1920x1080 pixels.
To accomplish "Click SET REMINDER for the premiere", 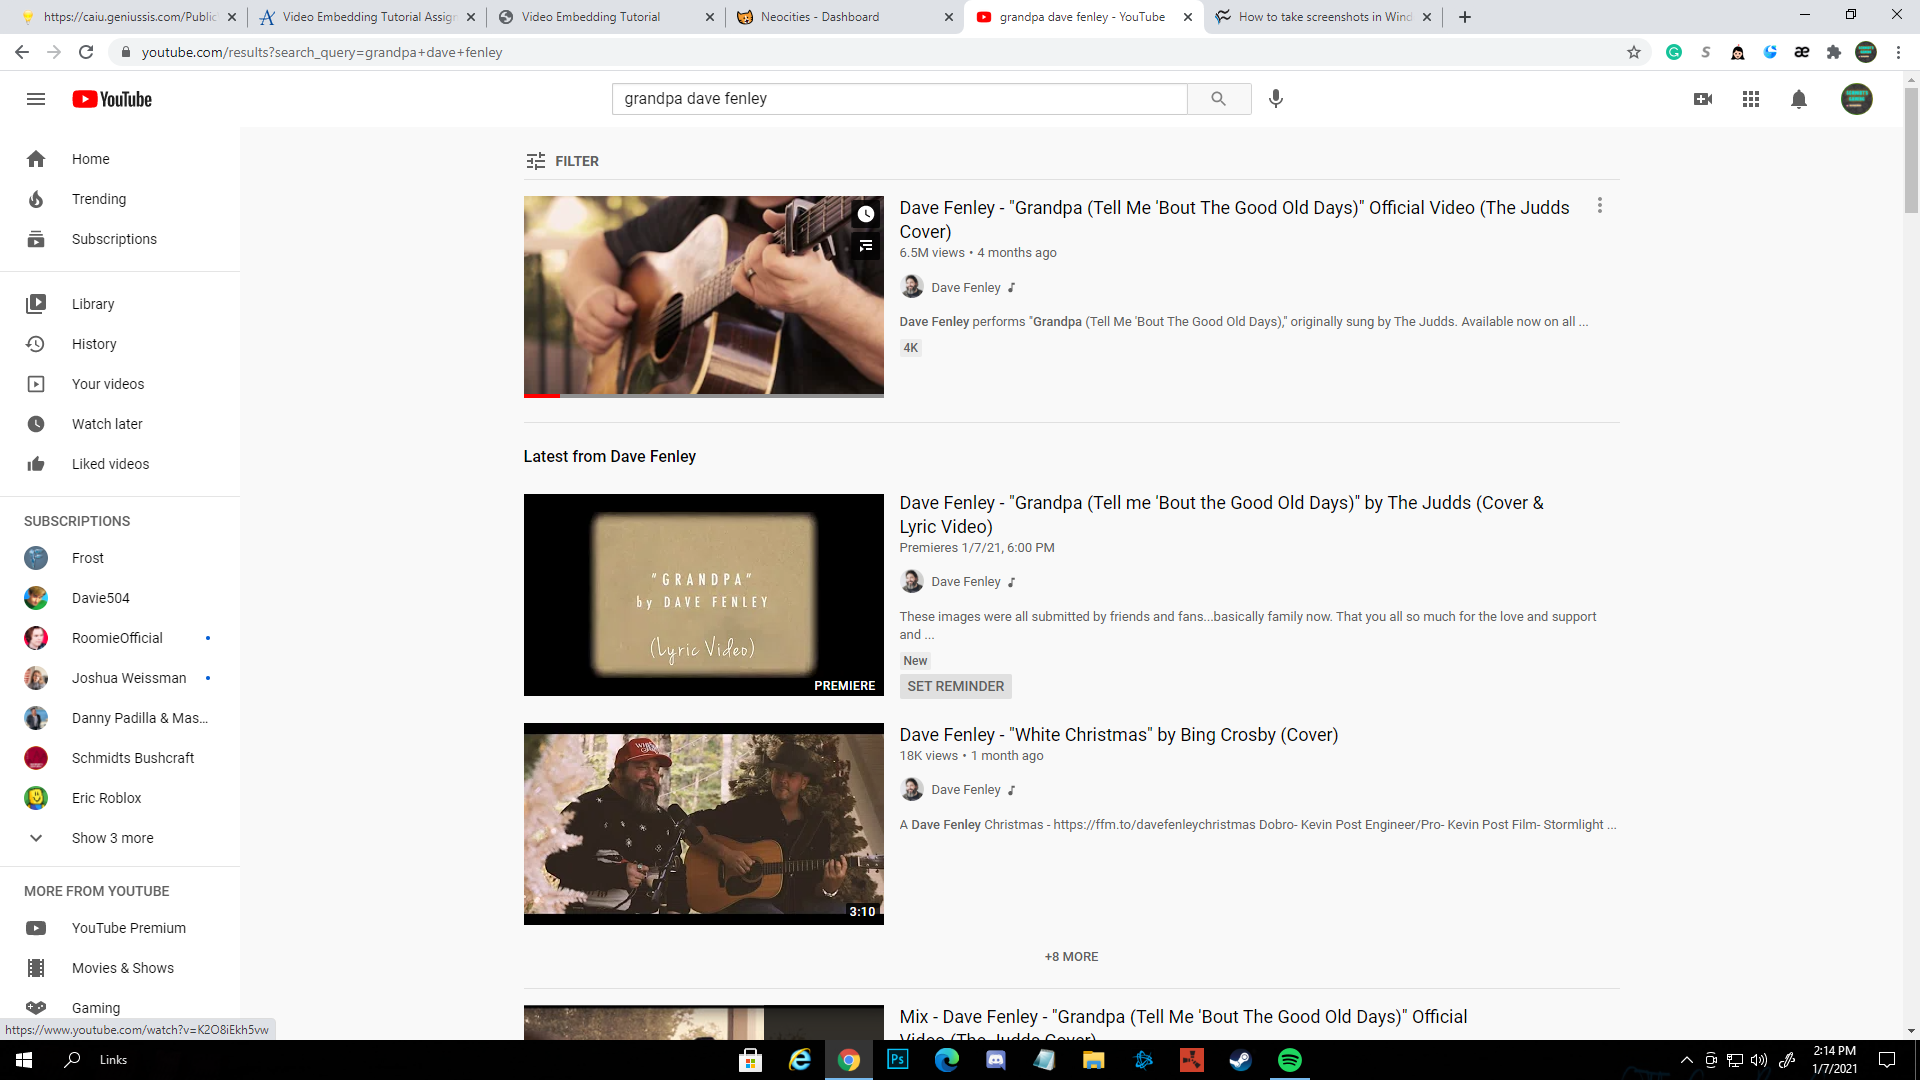I will (956, 687).
